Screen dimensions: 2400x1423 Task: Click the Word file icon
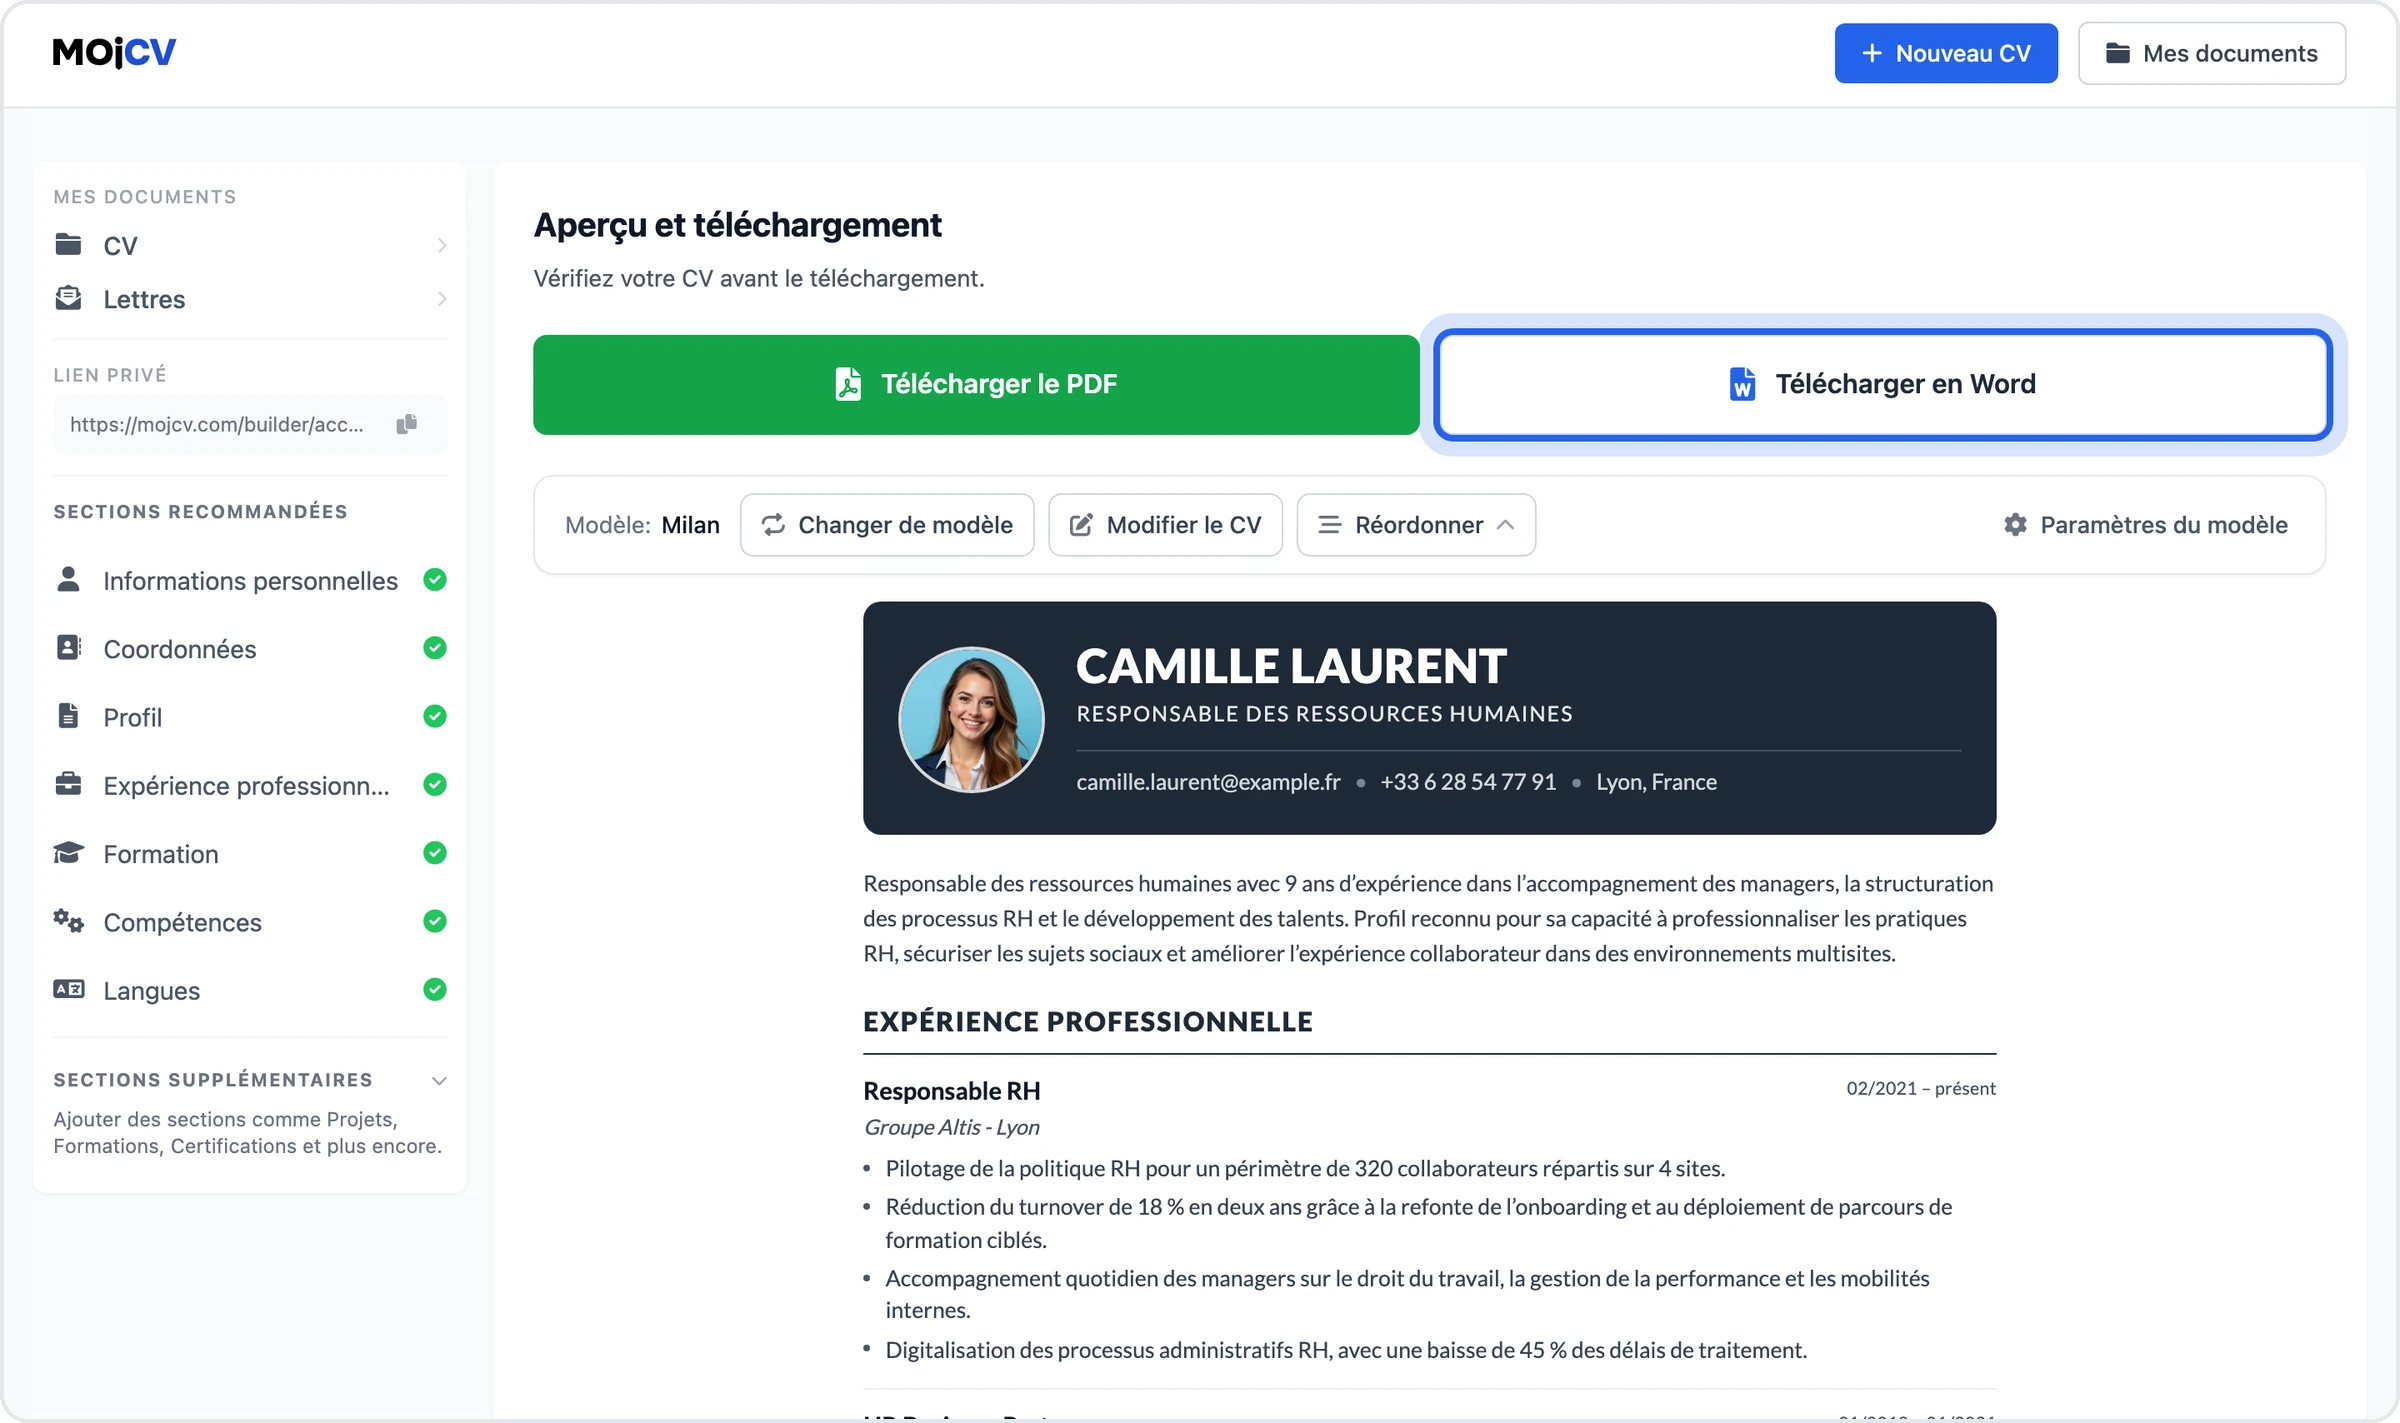point(1742,384)
